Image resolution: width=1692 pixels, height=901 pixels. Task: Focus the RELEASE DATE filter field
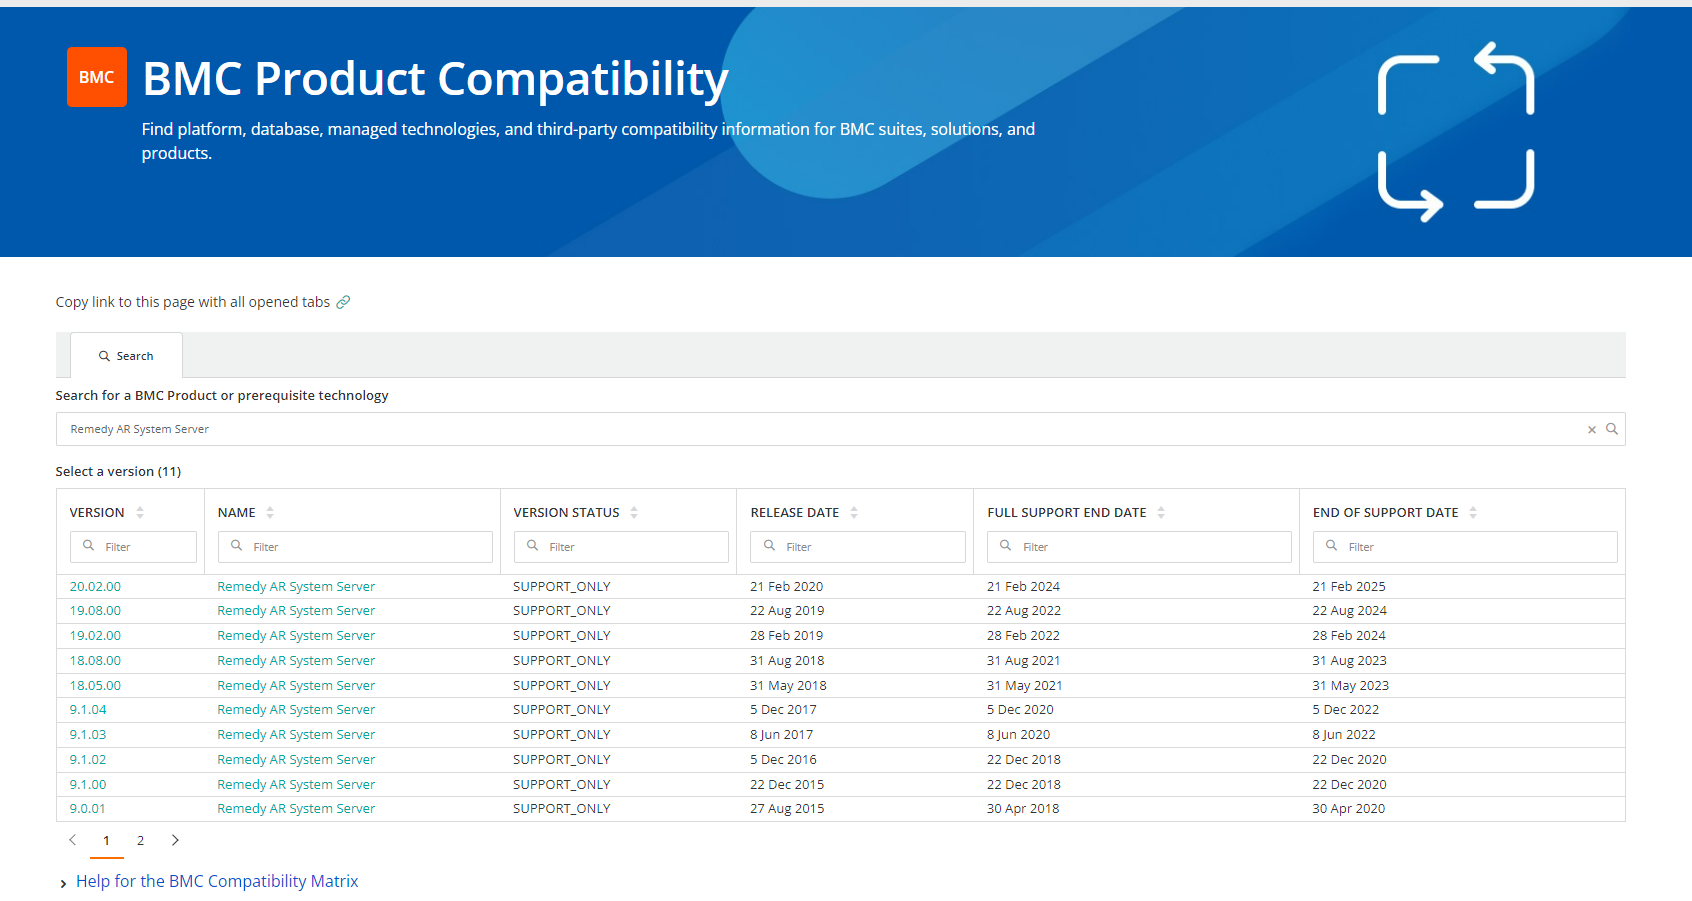click(x=858, y=547)
